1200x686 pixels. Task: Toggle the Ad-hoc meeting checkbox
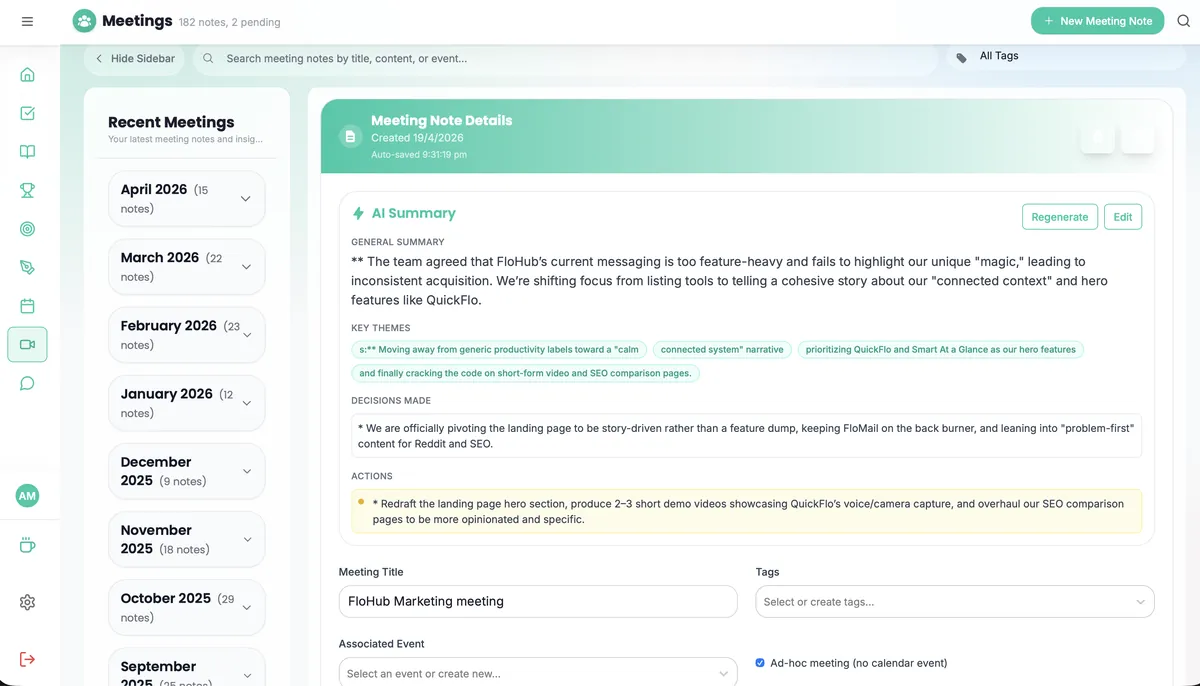pos(760,663)
